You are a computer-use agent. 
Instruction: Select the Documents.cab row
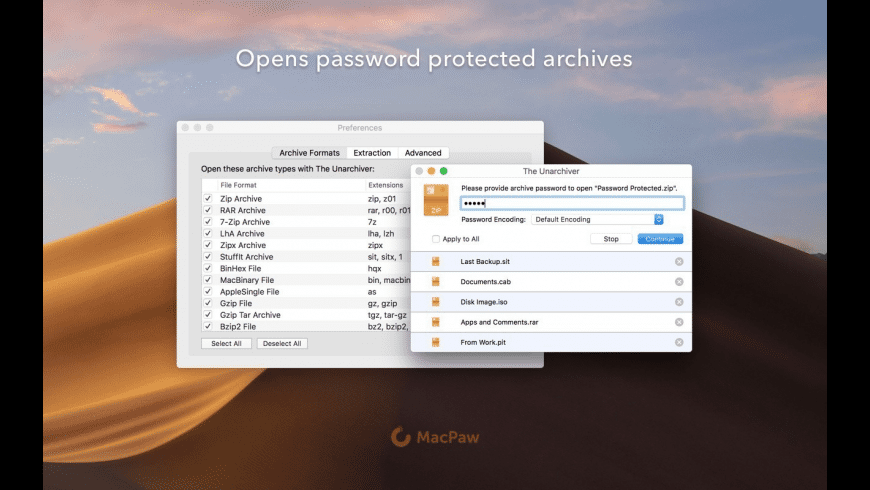pos(551,281)
